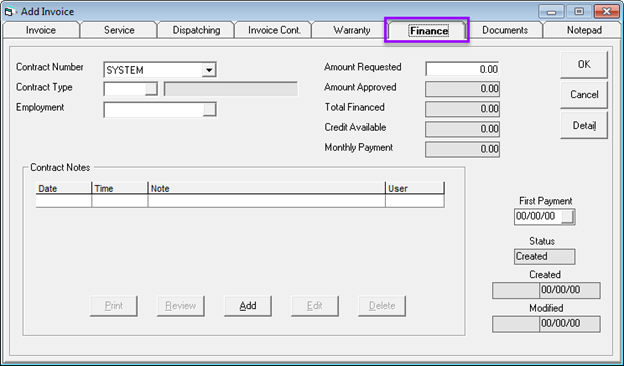The height and width of the screenshot is (366, 624).
Task: Open the Employment lookup button
Action: click(x=209, y=109)
